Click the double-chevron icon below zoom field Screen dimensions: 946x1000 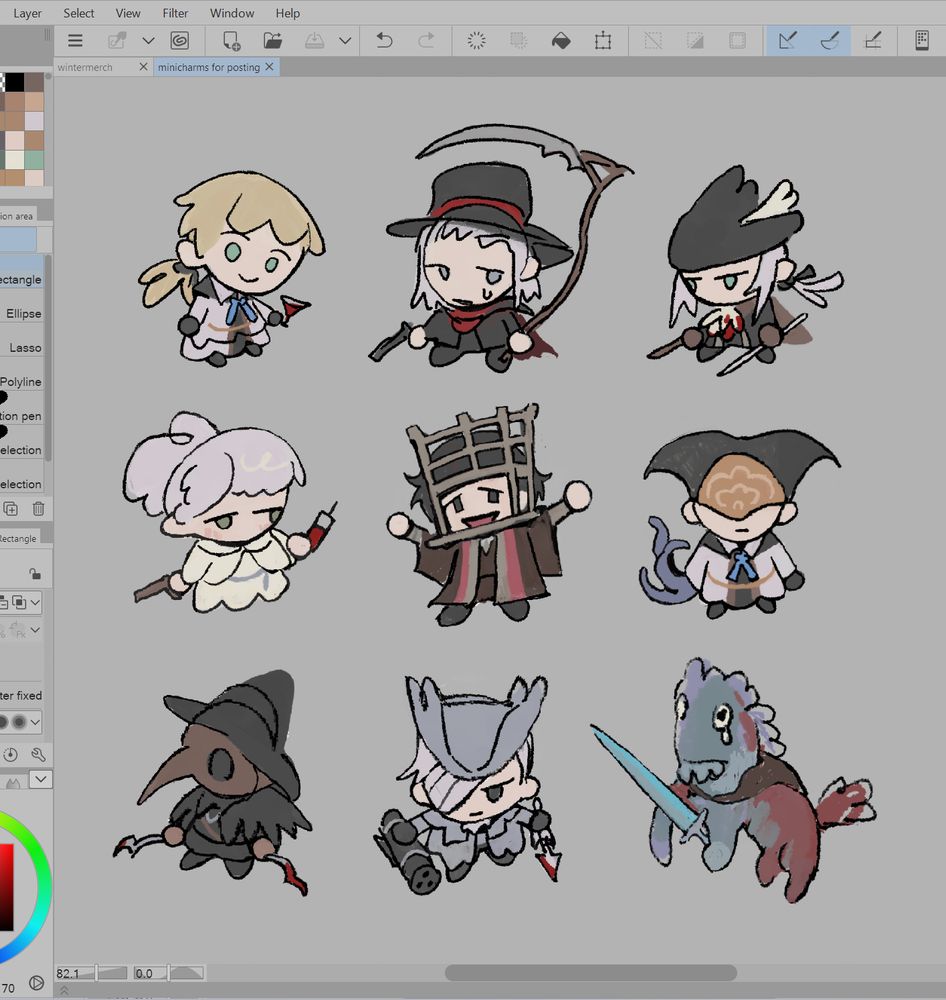64,990
